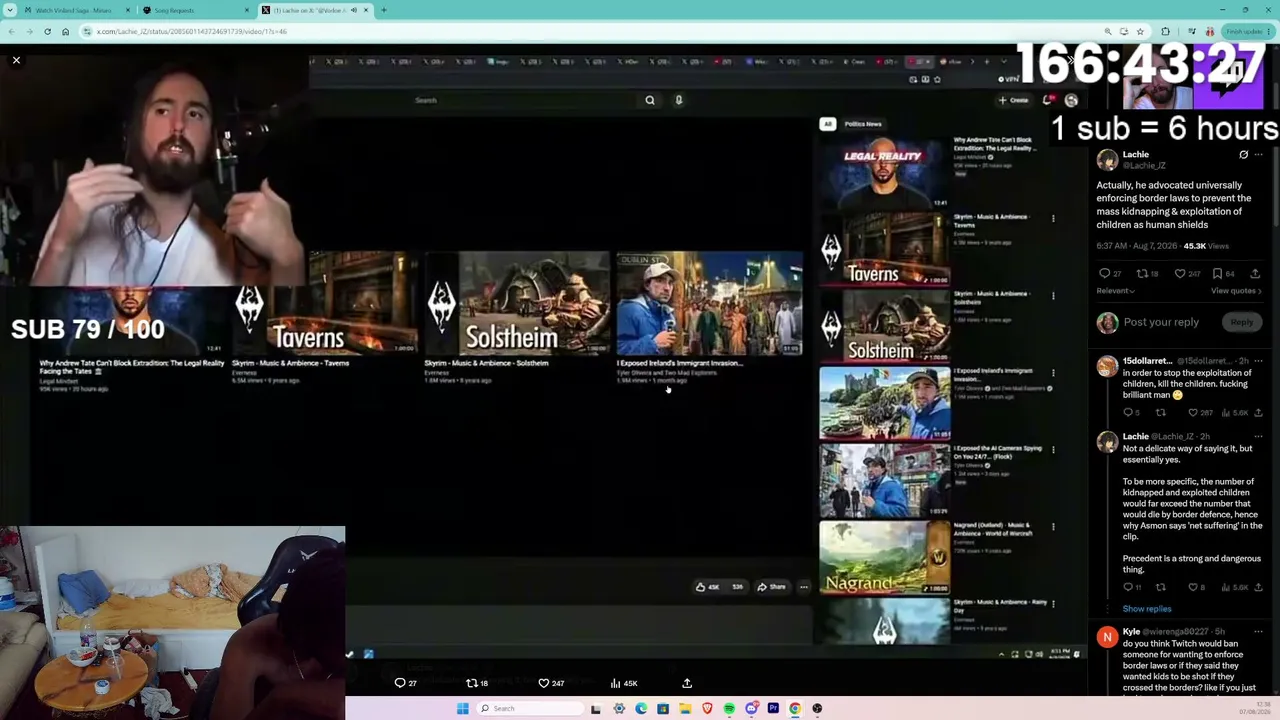This screenshot has height=720, width=1280.
Task: Repost using the icon below the video
Action: [x=472, y=683]
